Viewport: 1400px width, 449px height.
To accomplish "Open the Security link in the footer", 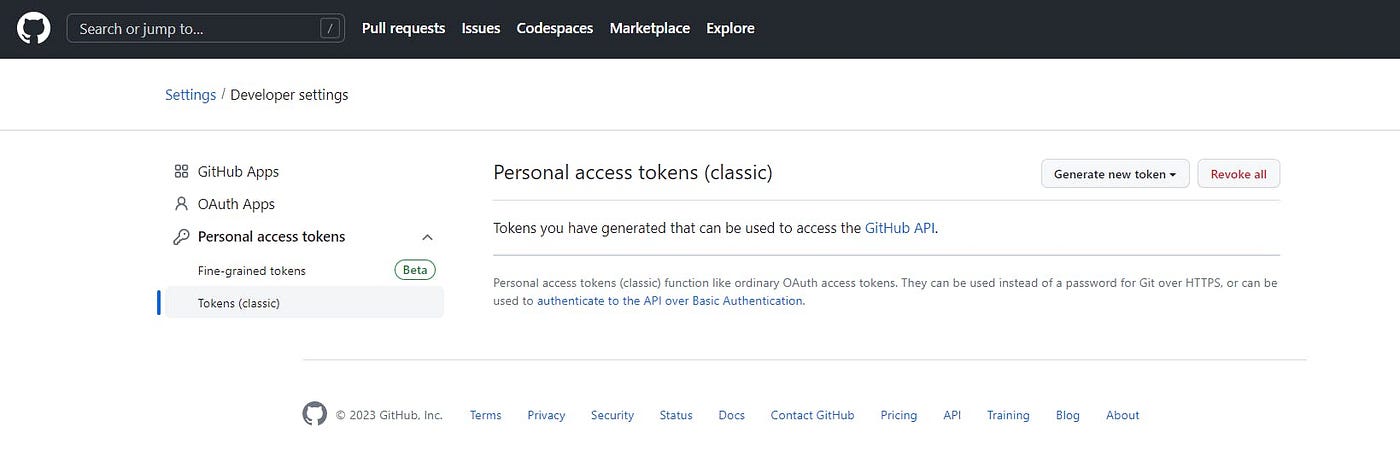I will [x=612, y=415].
